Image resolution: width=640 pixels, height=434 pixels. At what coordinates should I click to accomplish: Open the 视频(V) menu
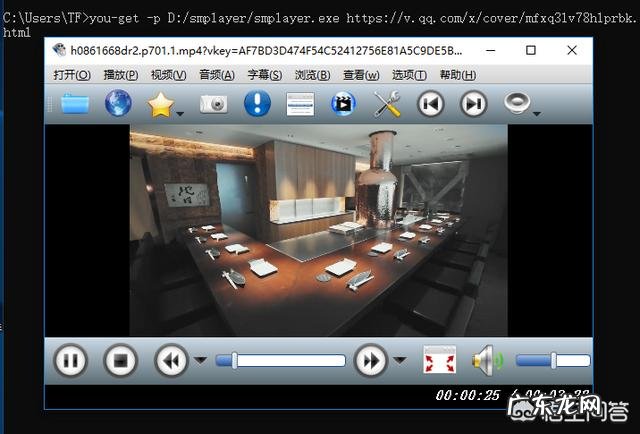[x=169, y=75]
